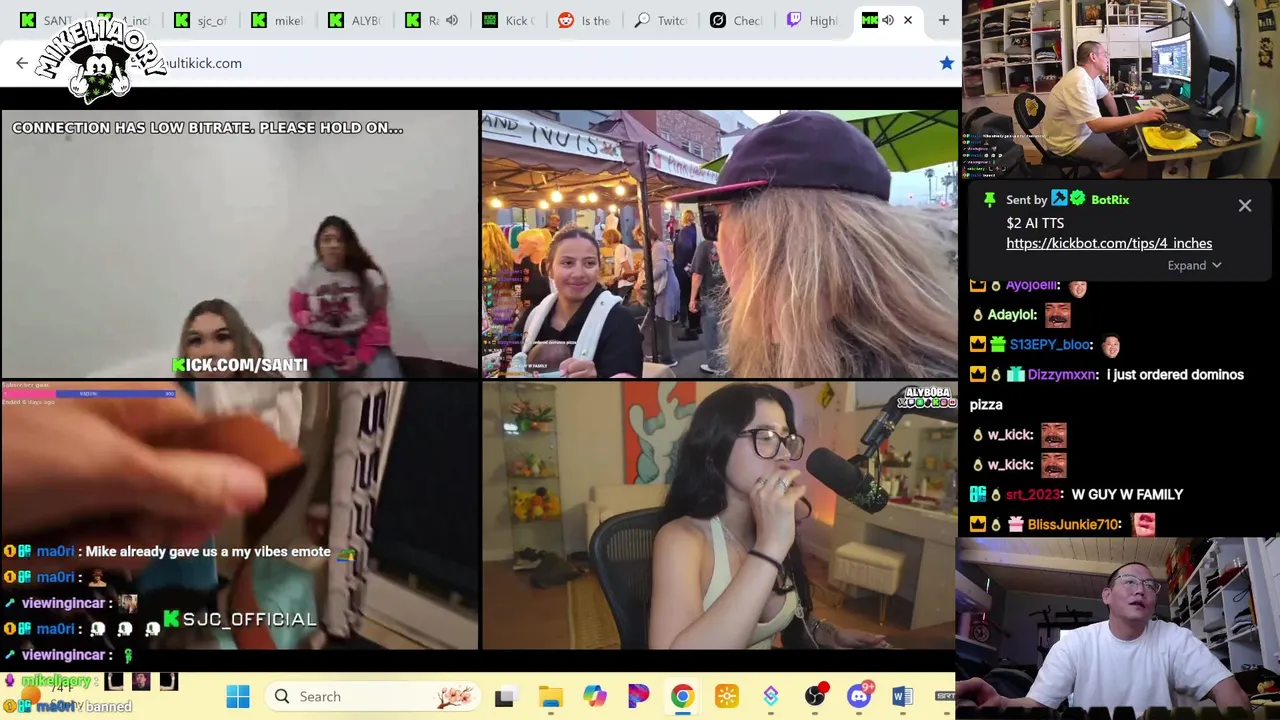The height and width of the screenshot is (720, 1280).
Task: Click the multikick.com address bar
Action: pyautogui.click(x=480, y=63)
